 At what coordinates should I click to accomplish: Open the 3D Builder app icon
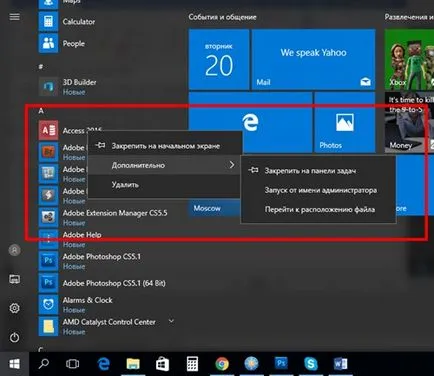coord(48,87)
